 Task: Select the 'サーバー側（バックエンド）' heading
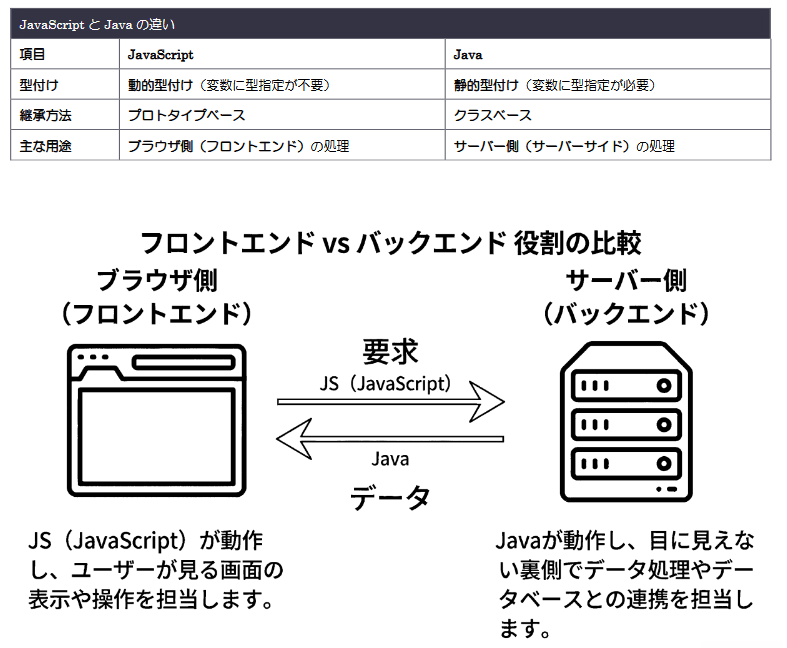(x=626, y=297)
